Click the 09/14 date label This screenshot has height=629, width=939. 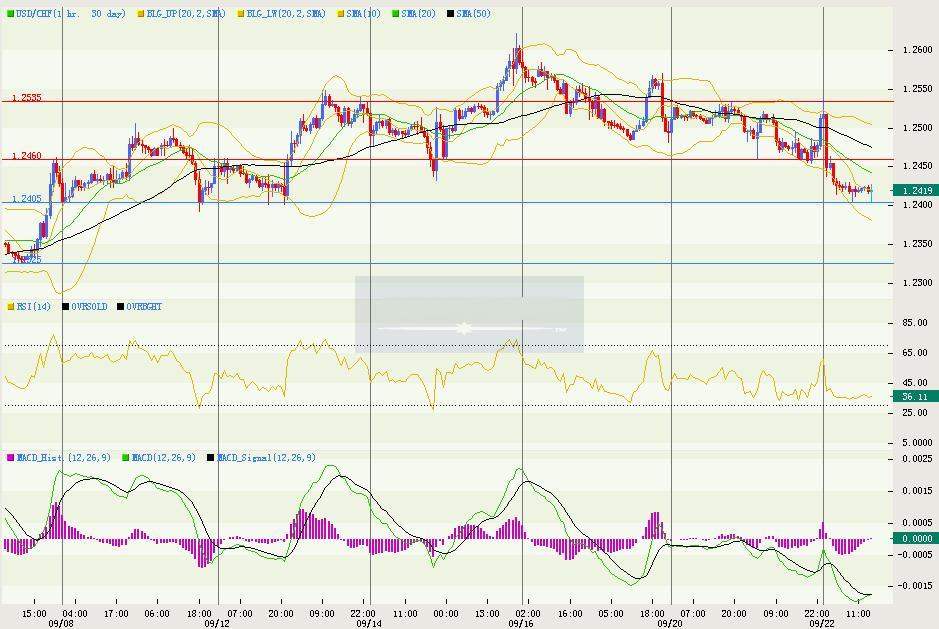(x=369, y=623)
